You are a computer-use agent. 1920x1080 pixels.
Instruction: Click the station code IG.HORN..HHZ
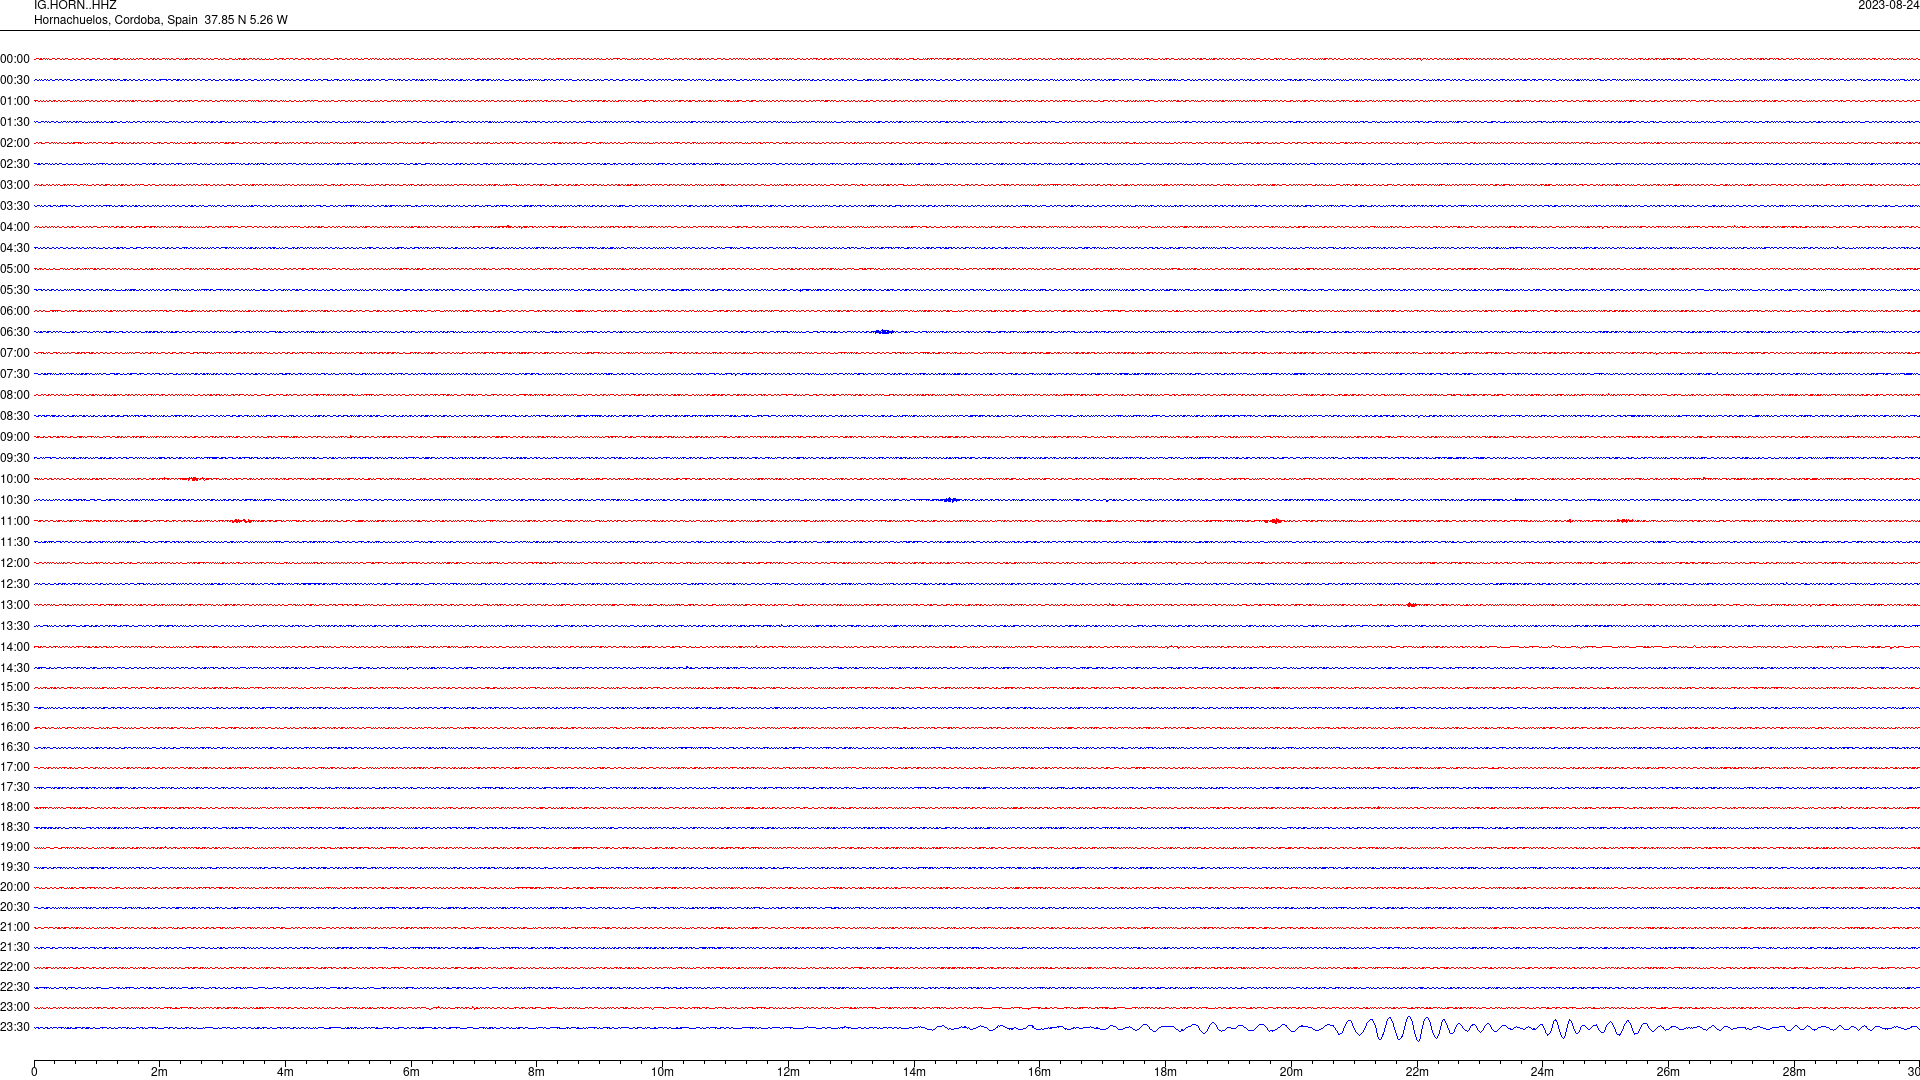coord(75,5)
